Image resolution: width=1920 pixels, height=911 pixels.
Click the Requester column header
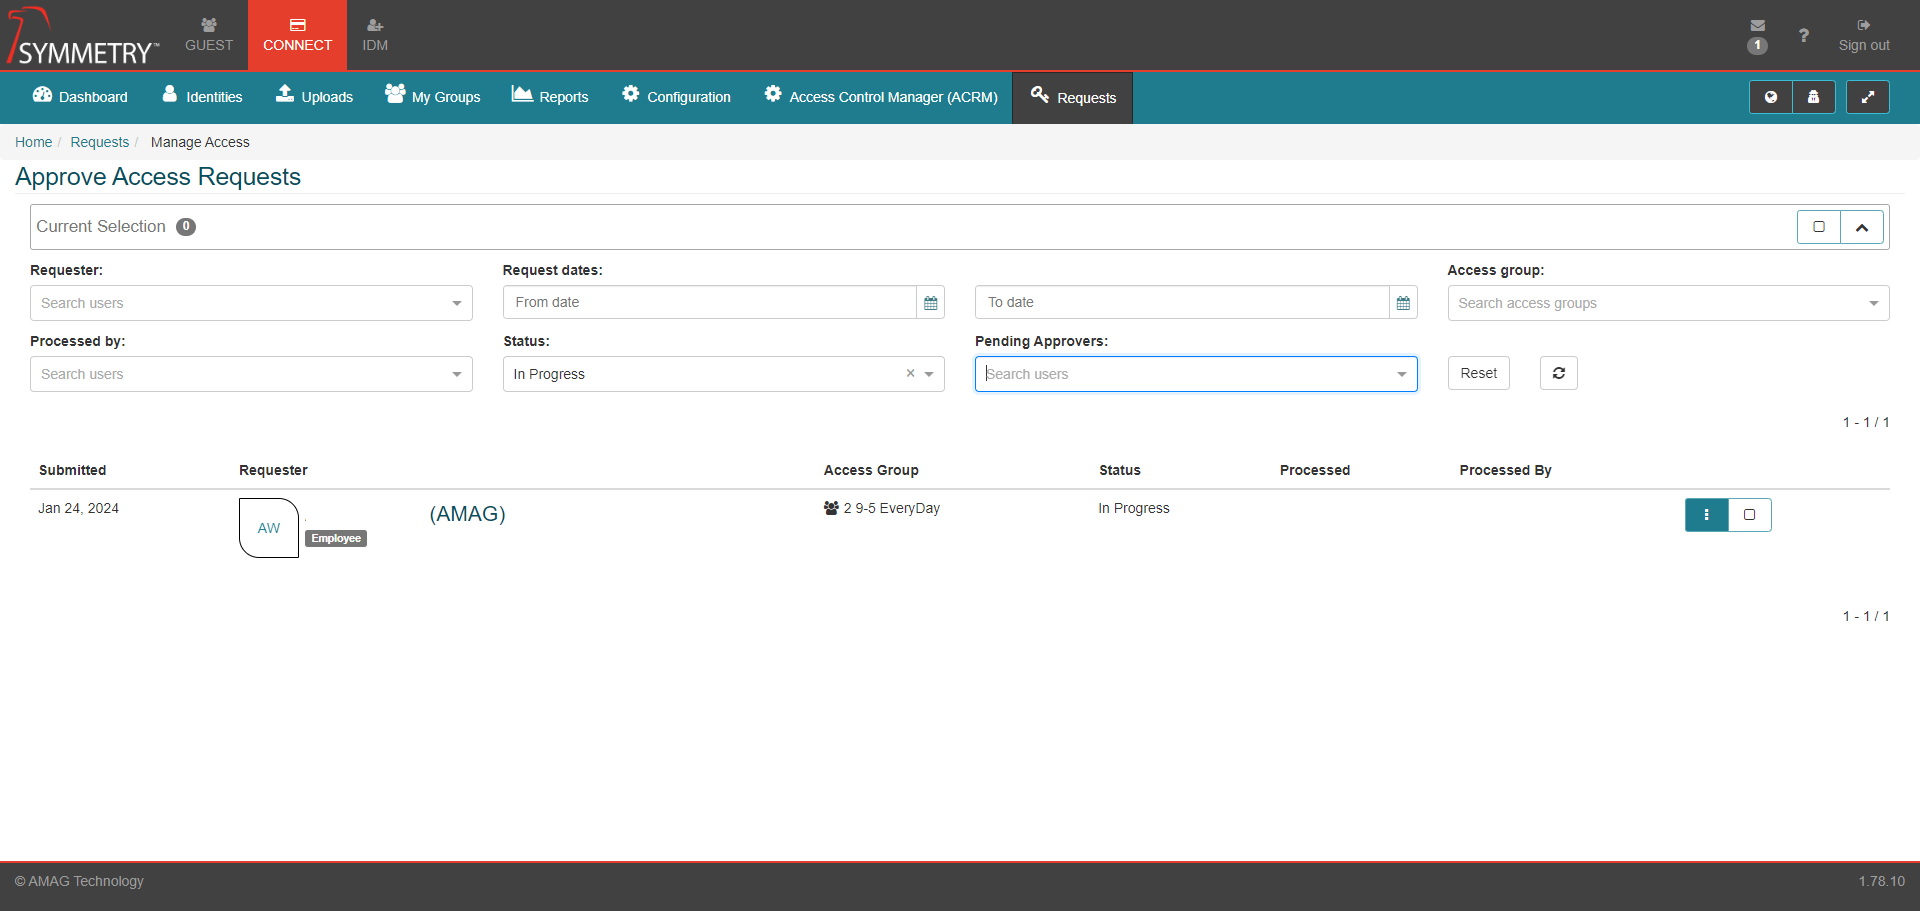coord(273,470)
